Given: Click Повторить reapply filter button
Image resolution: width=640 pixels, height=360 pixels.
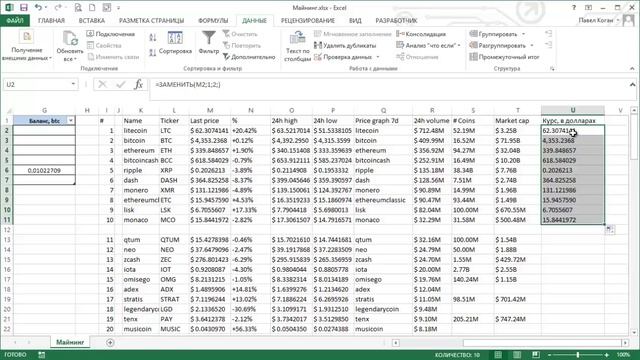Looking at the screenshot, I should coord(241,46).
